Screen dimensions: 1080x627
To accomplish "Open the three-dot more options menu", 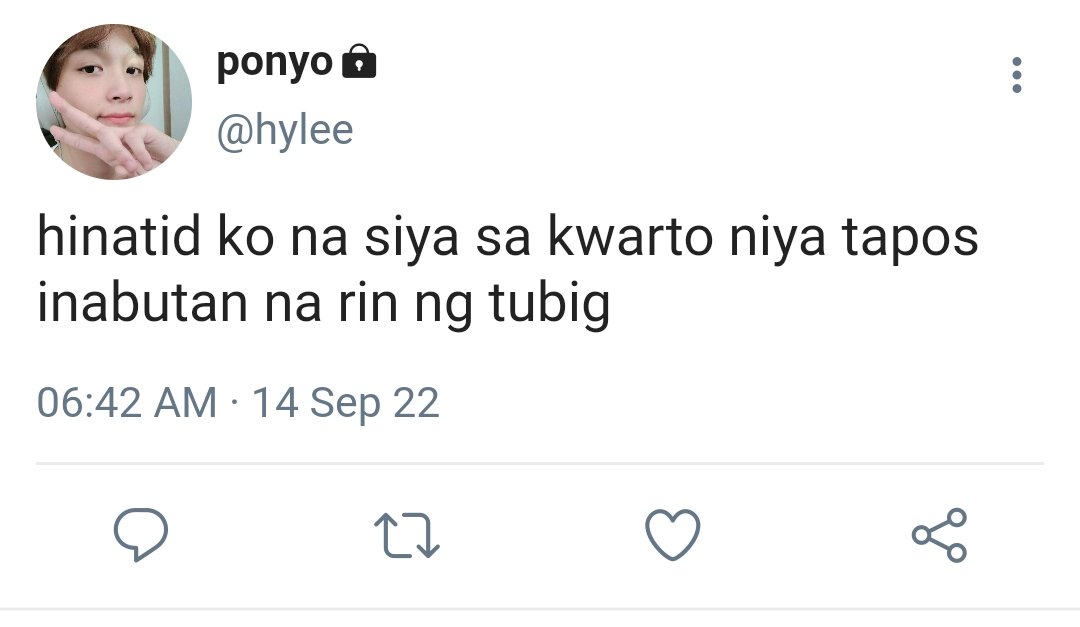I will 1017,75.
